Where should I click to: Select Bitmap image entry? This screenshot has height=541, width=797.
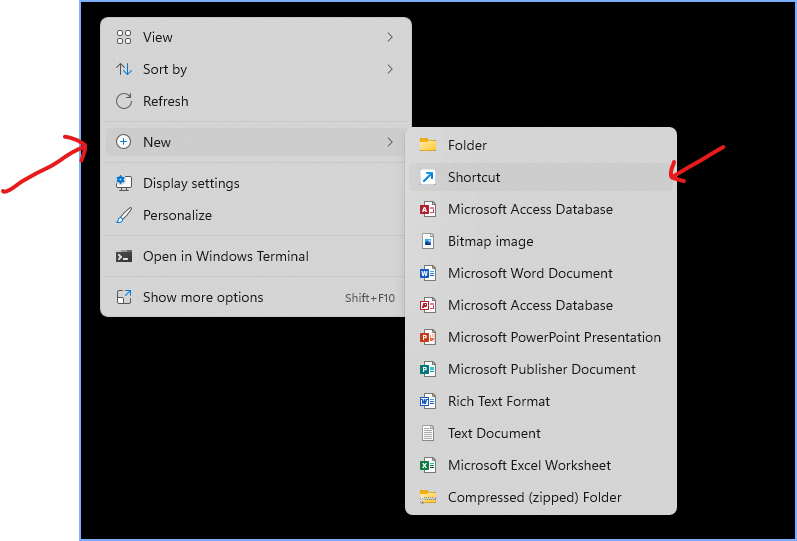click(x=490, y=241)
